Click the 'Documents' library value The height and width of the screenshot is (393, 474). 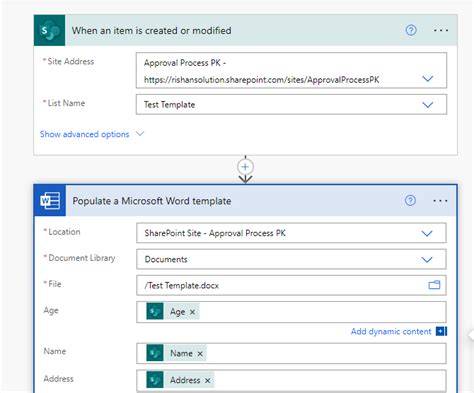click(x=166, y=259)
